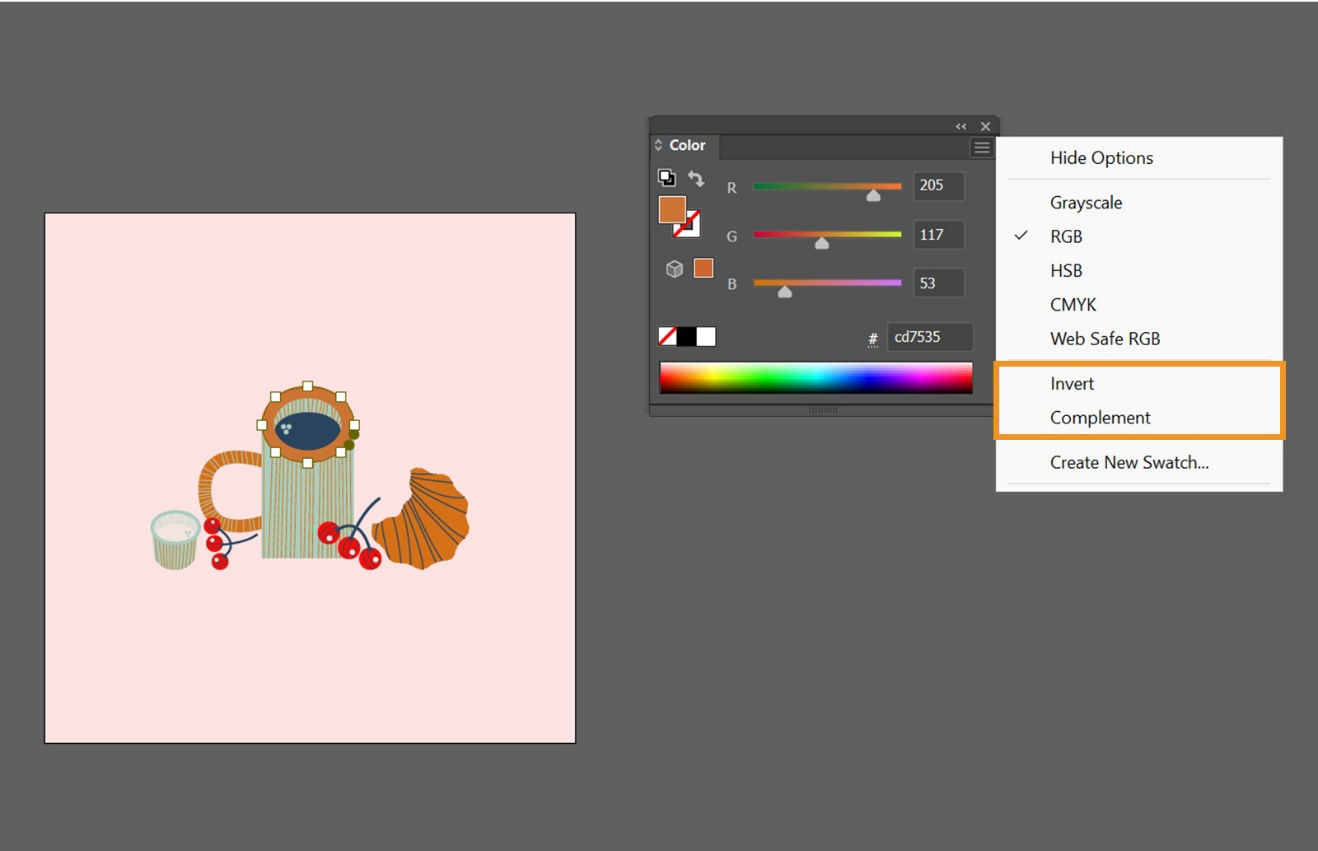The height and width of the screenshot is (851, 1318).
Task: Click inside the hex value field showing cd7535
Action: click(930, 337)
